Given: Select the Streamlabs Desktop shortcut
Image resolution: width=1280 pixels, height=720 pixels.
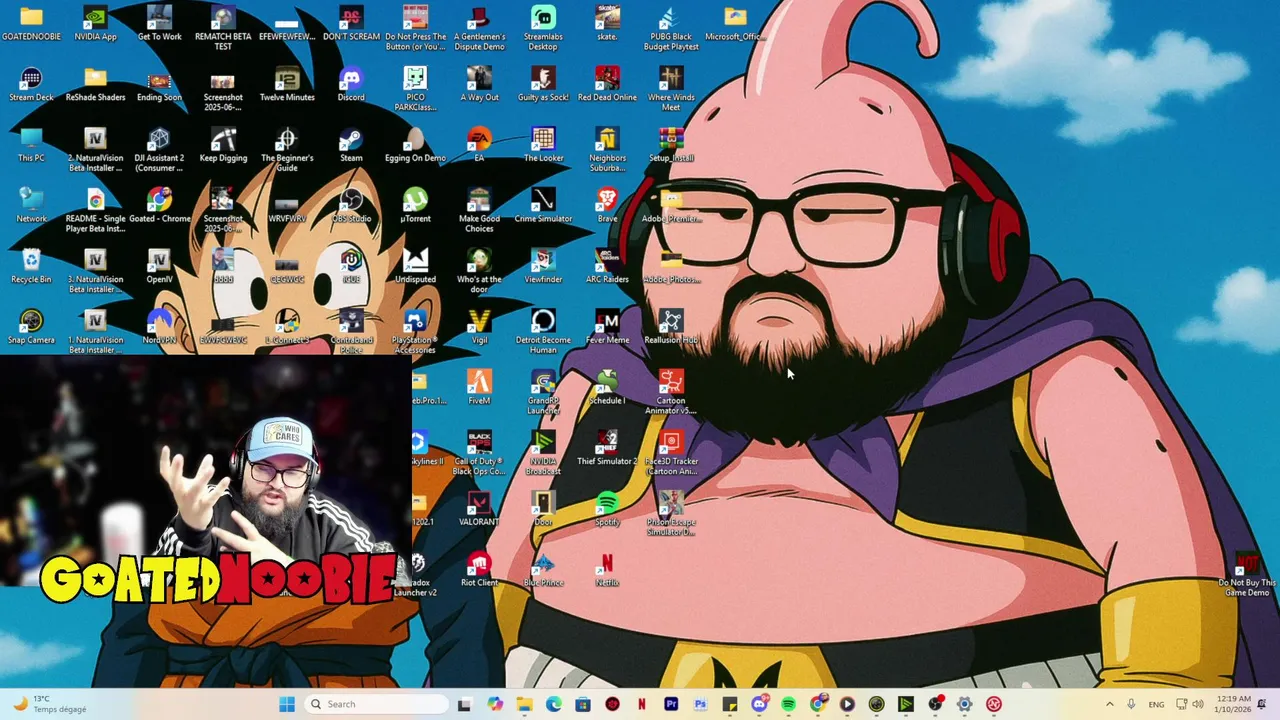Looking at the screenshot, I should click(x=543, y=28).
